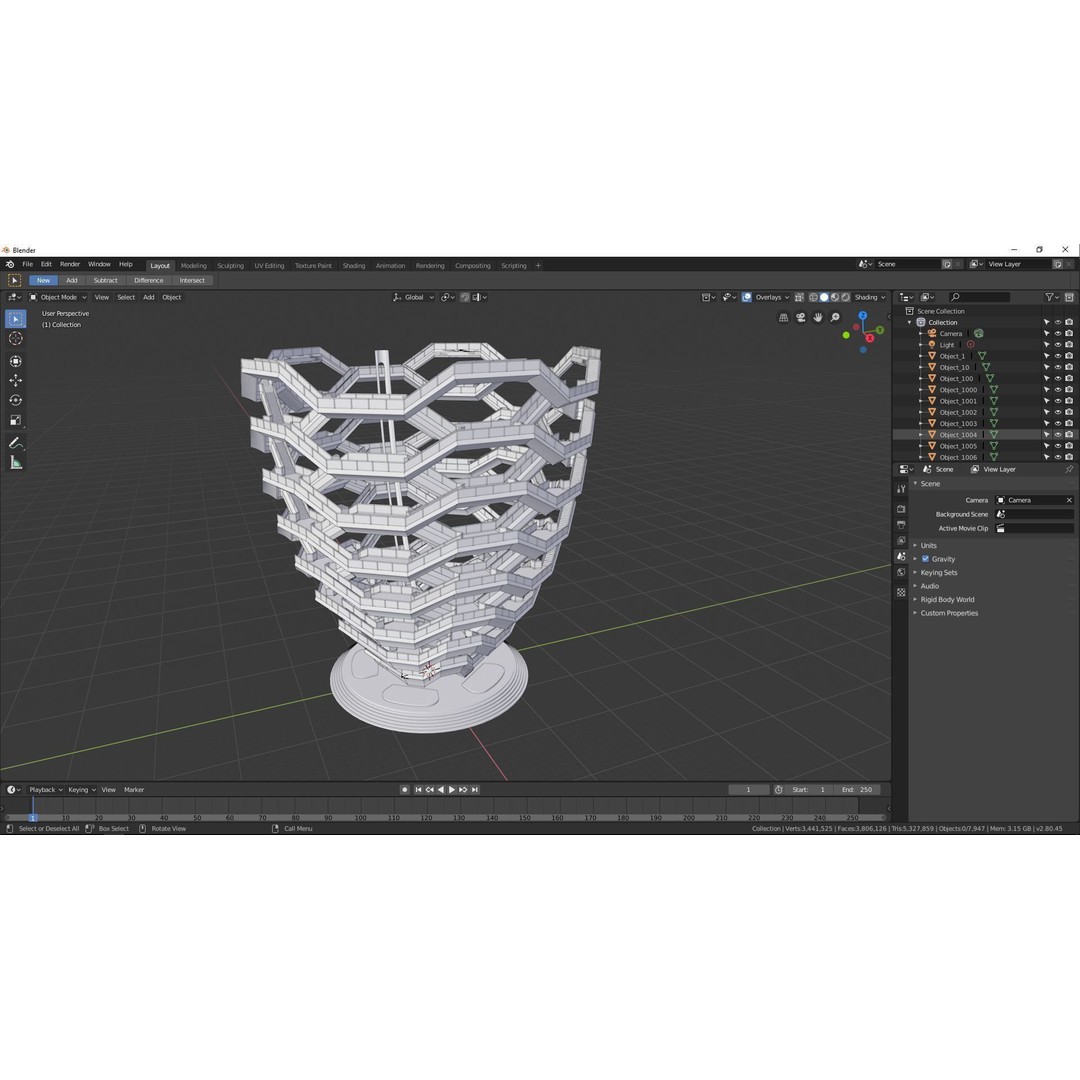Open View Layer properties tab icon

pos(901,541)
